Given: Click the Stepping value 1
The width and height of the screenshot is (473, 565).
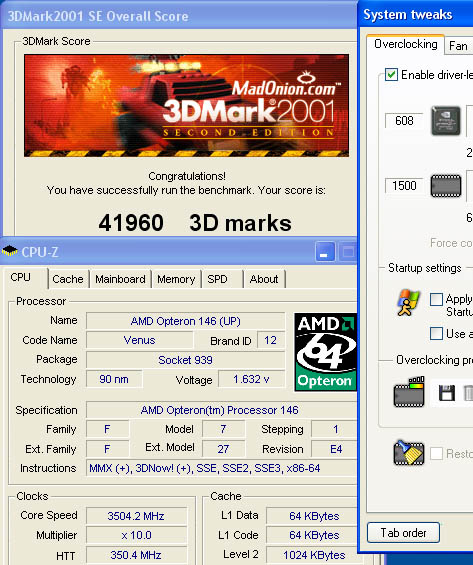Looking at the screenshot, I should pyautogui.click(x=335, y=430).
